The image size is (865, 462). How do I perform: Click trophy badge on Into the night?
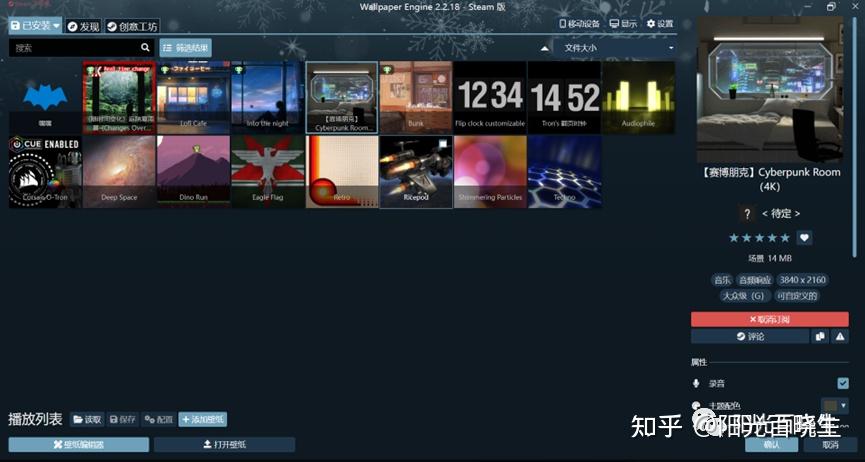[x=238, y=70]
